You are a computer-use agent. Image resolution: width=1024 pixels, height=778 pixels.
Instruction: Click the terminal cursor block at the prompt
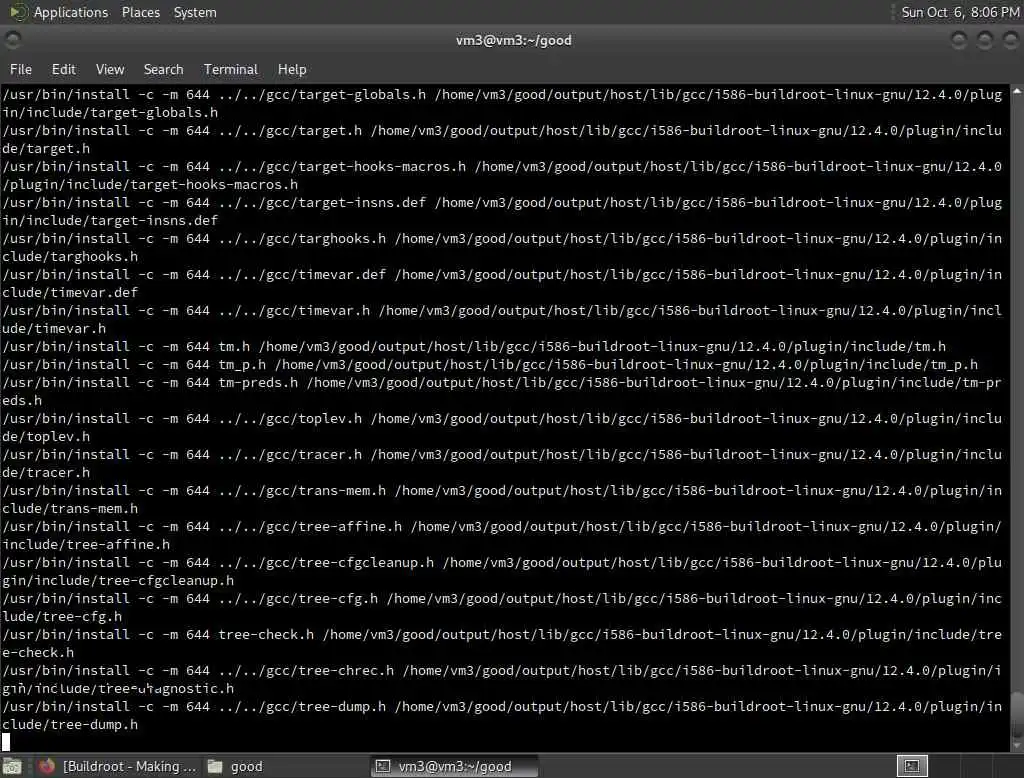tap(6, 742)
